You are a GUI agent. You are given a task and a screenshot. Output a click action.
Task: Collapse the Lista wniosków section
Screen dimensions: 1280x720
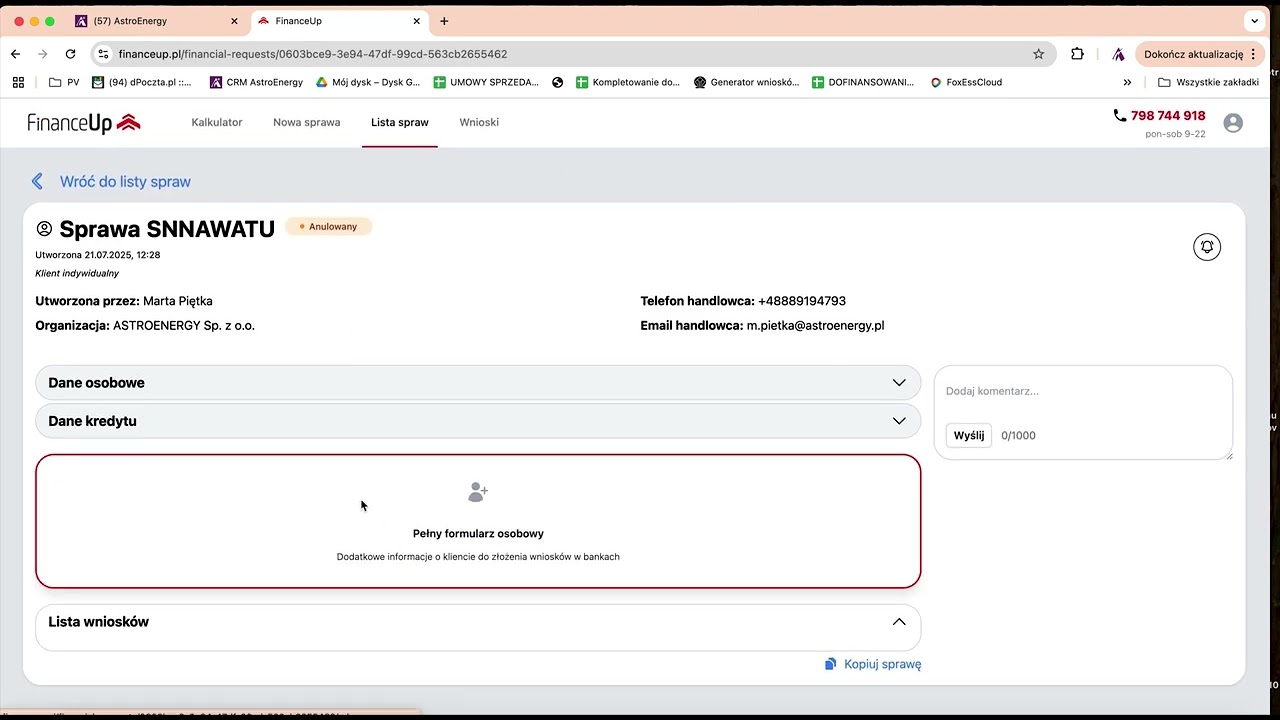click(x=899, y=622)
